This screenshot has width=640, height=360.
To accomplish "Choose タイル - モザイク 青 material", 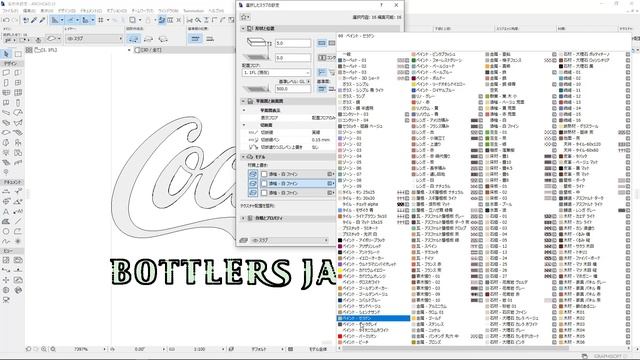I will [358, 210].
